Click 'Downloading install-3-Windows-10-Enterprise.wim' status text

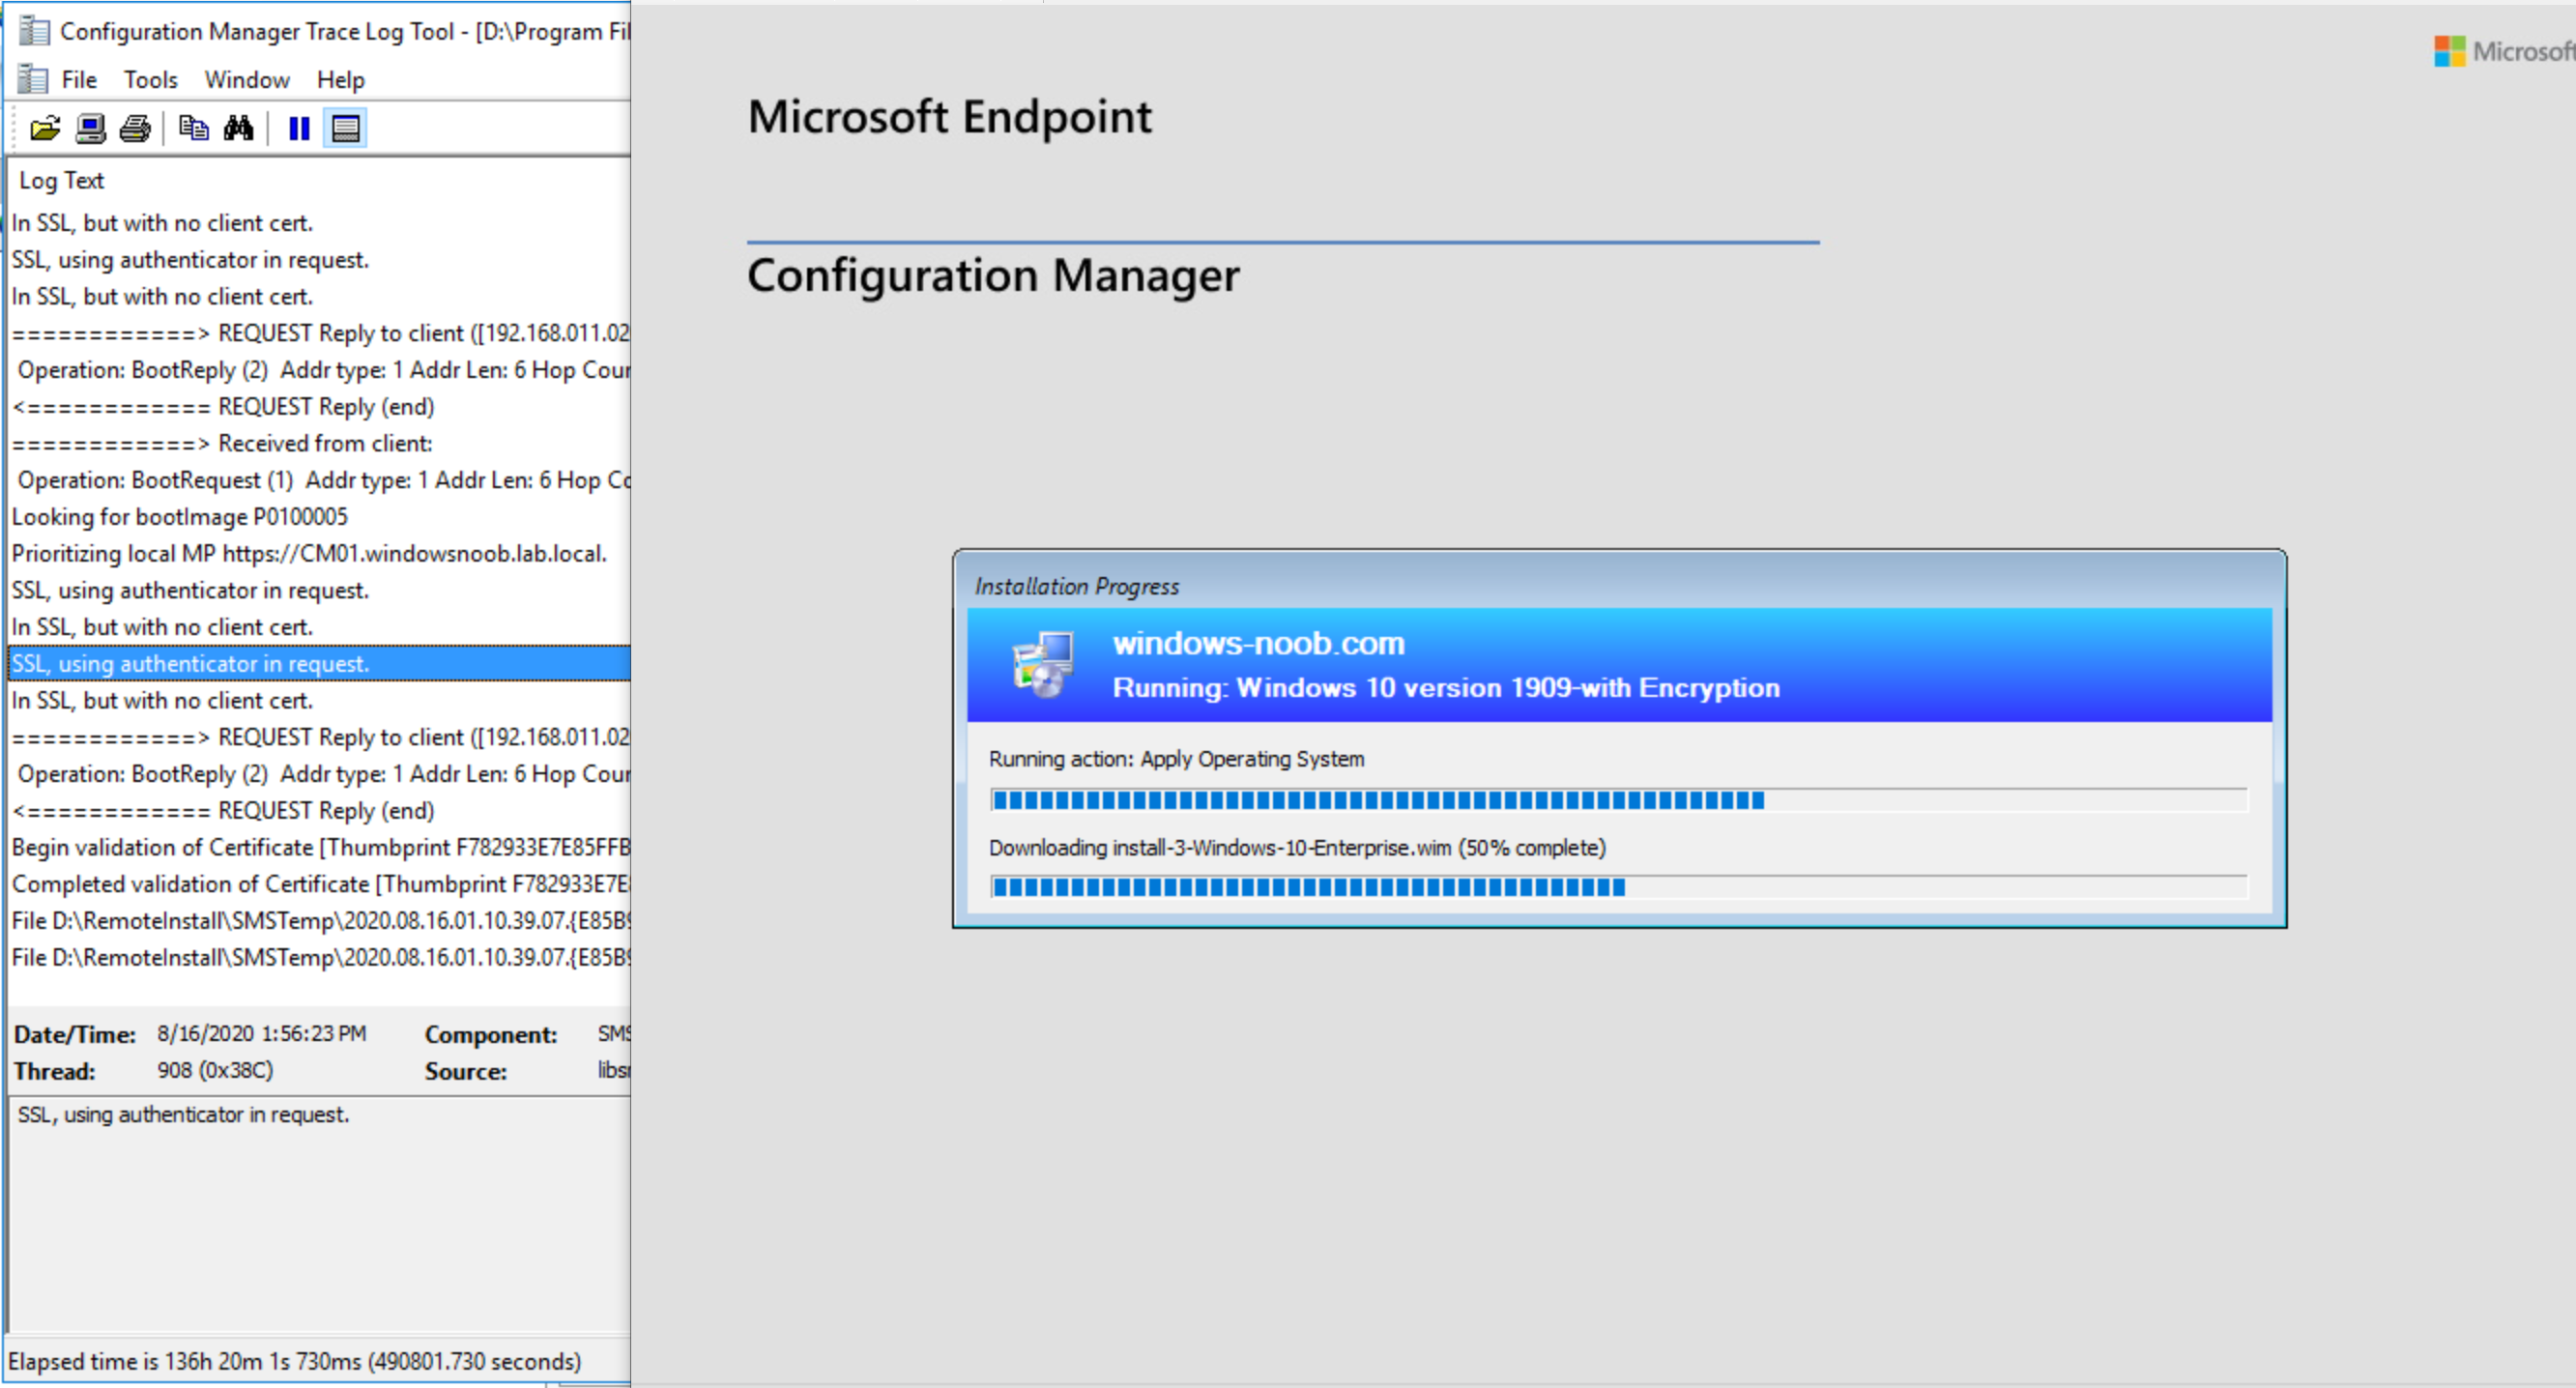[x=1297, y=848]
